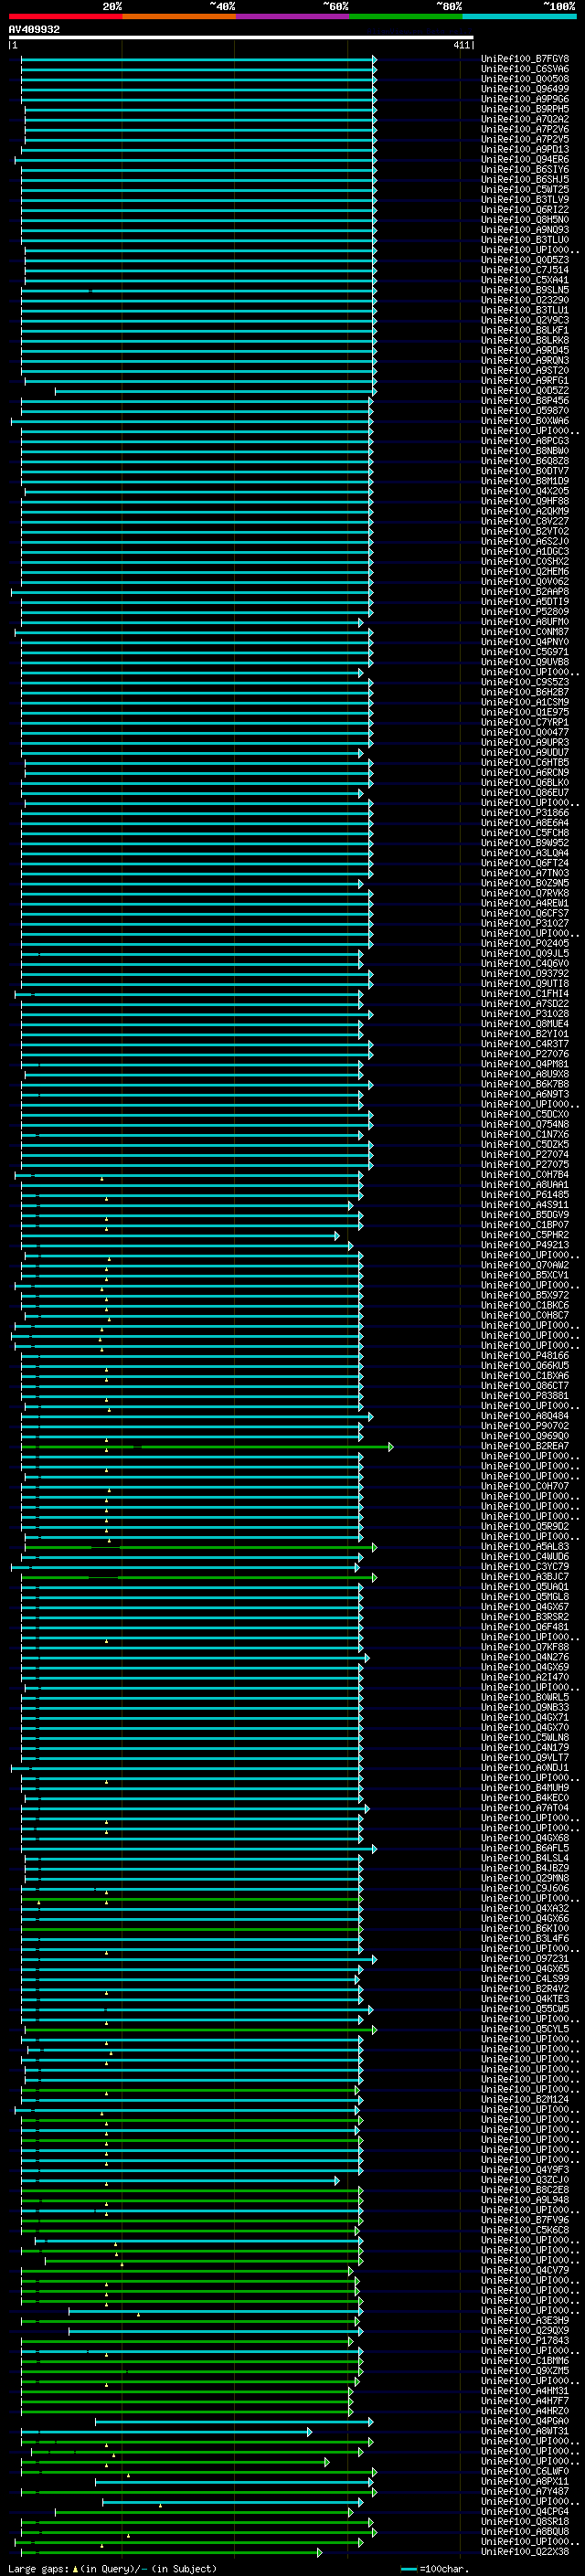Select the UniRef100_Q9XZM5 label
The width and height of the screenshot is (585, 2576).
(525, 2371)
